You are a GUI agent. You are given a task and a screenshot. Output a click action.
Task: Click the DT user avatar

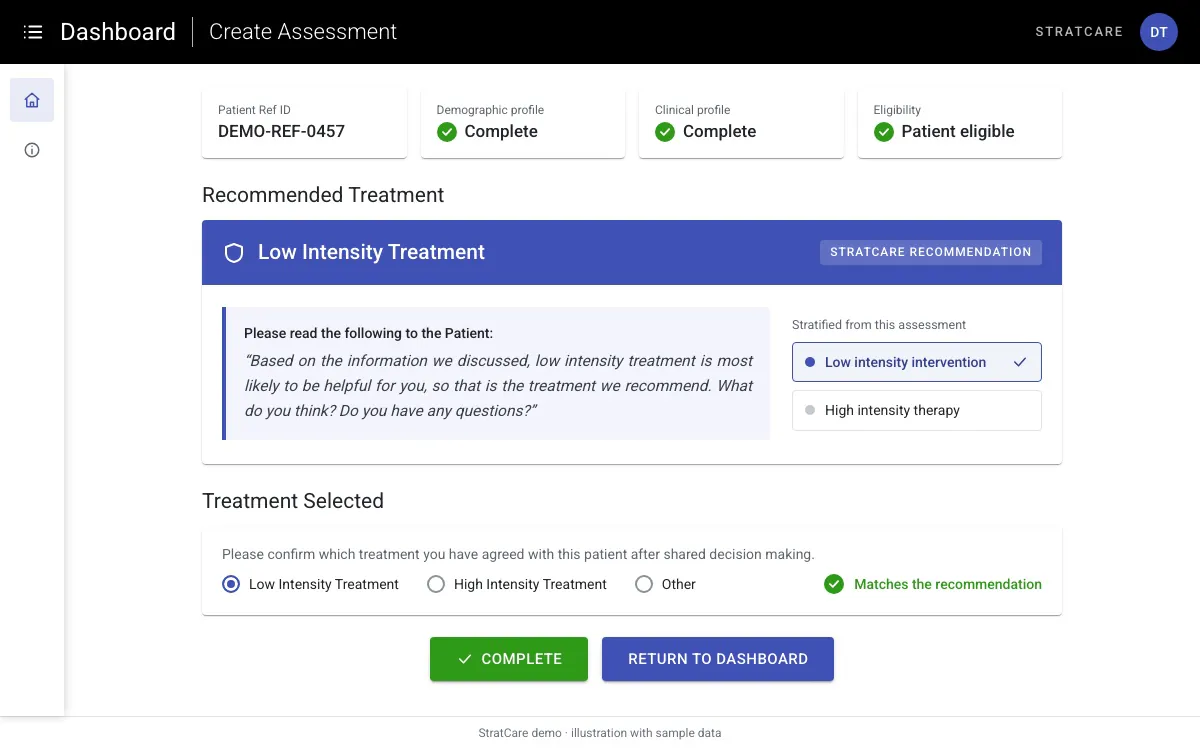point(1159,32)
